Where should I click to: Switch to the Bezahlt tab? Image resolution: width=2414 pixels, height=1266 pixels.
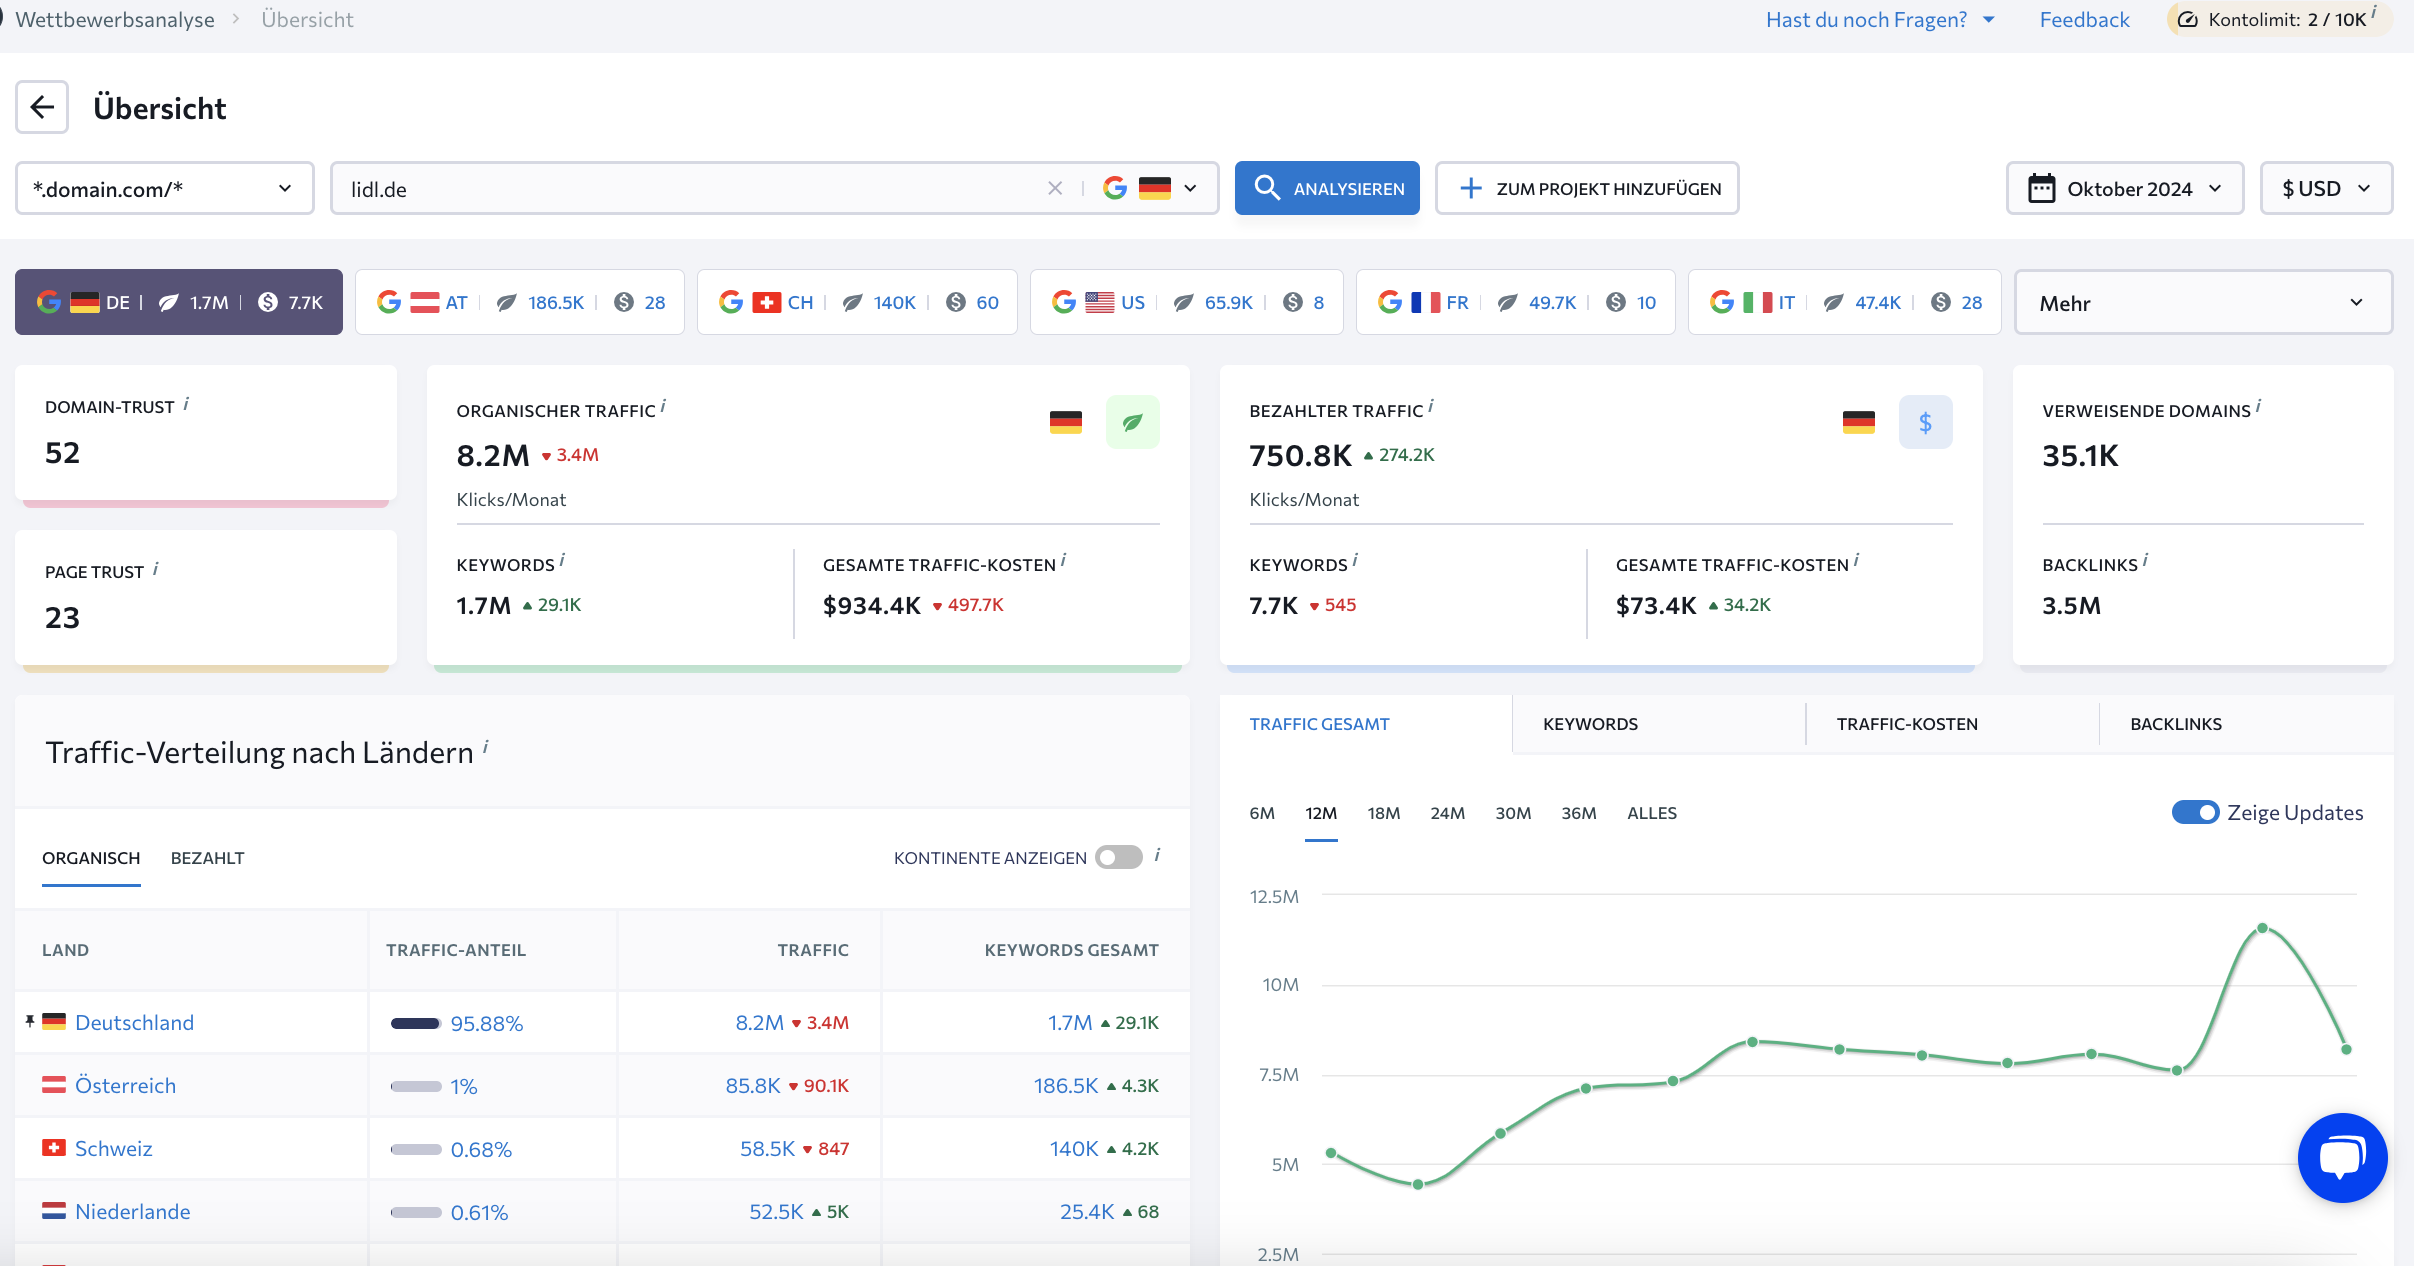207,857
